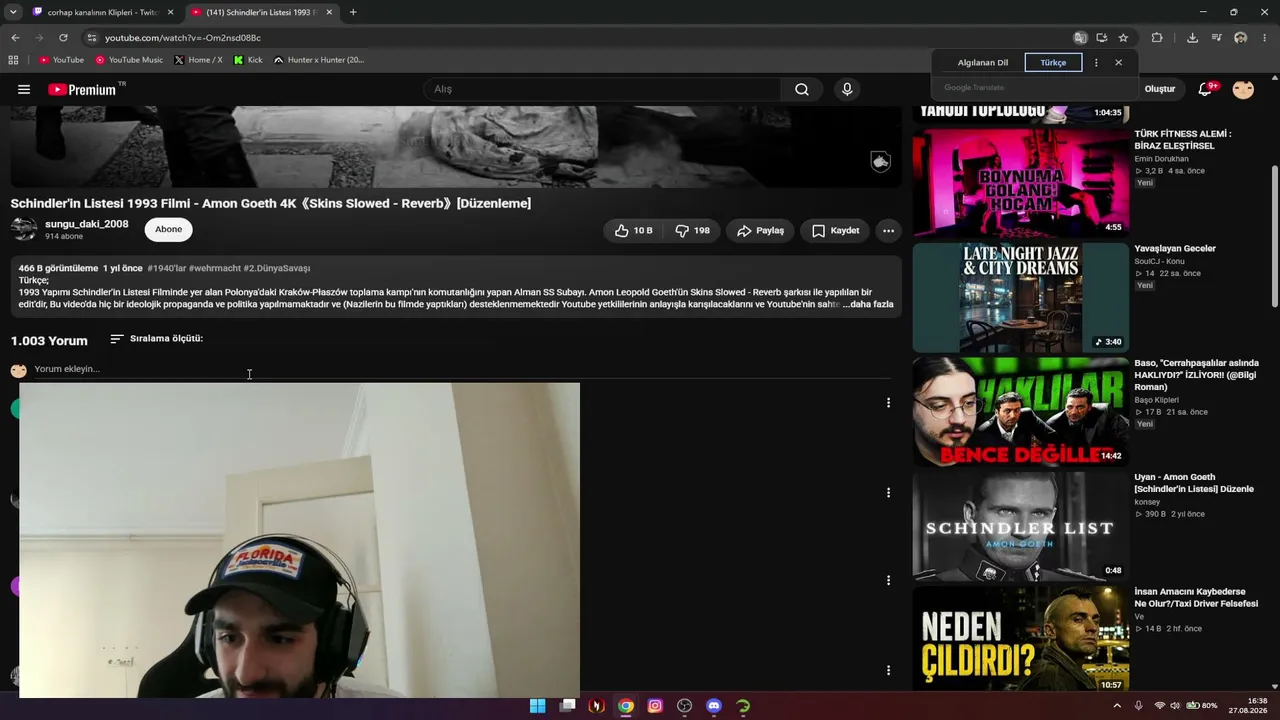Play the Boynuma Dolanma Hocam thumbnail
1280x720 pixels.
pos(1020,182)
